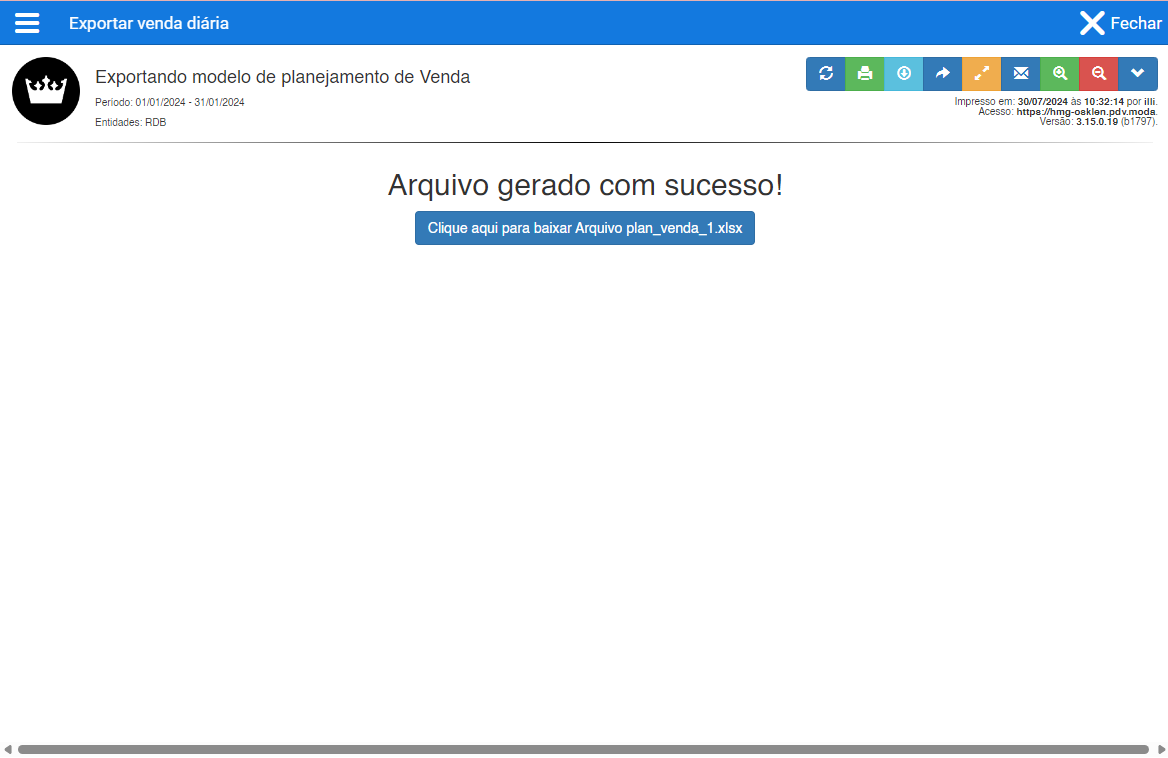Screen dimensions: 1168x758
Task: Open the hamburger navigation menu
Action: [27, 22]
